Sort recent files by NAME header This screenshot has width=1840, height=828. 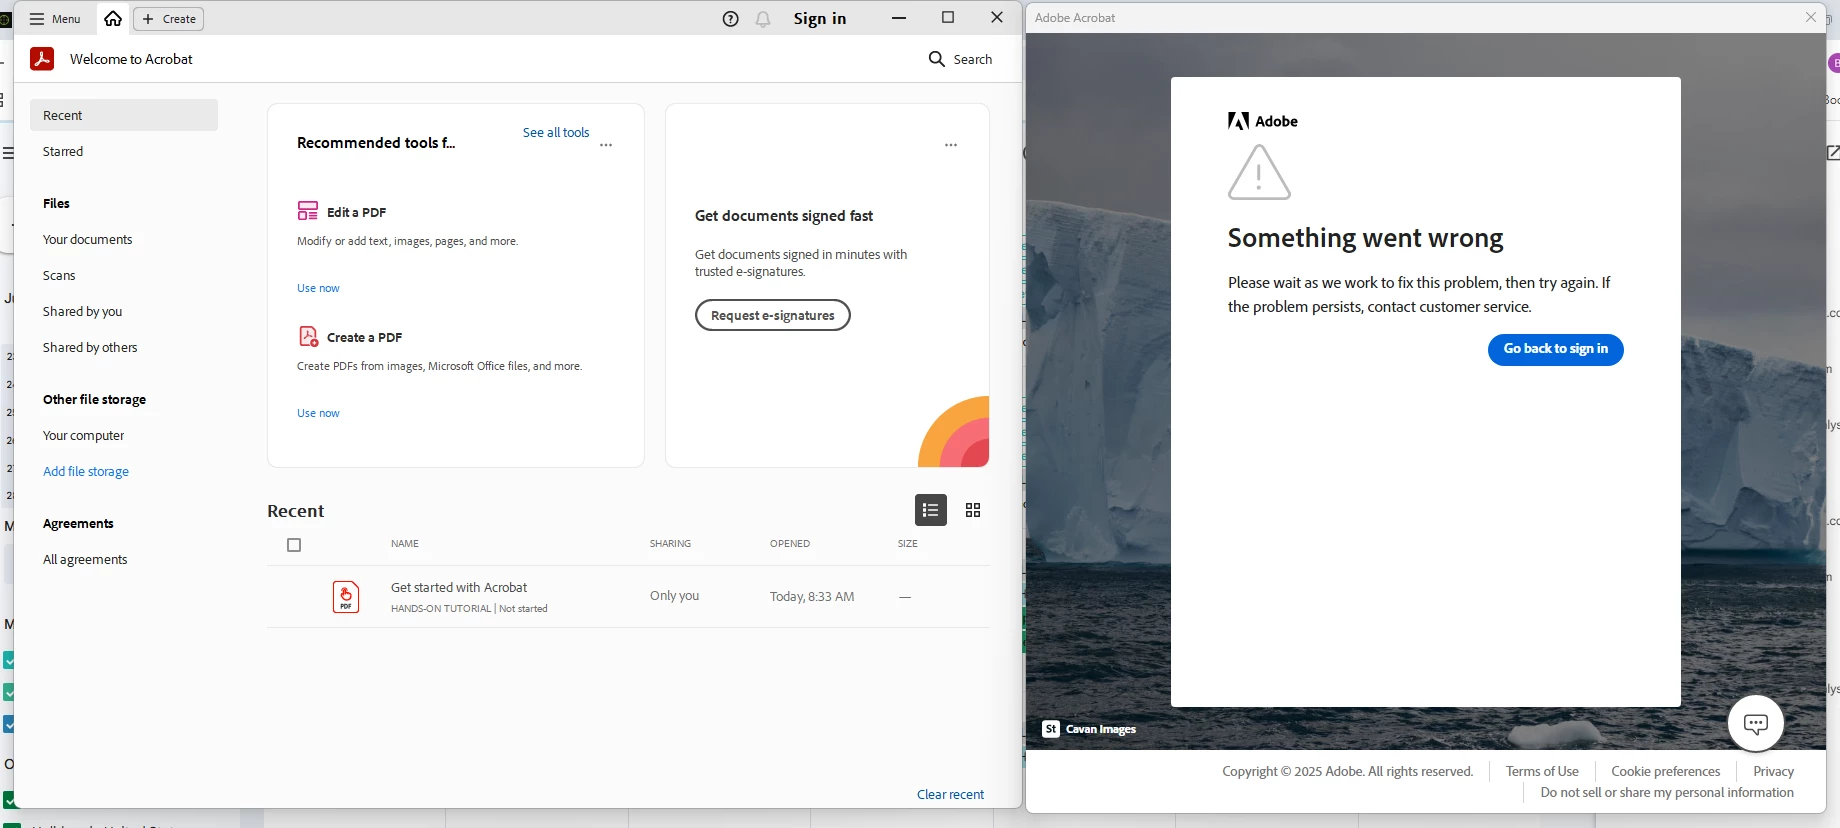(x=405, y=544)
